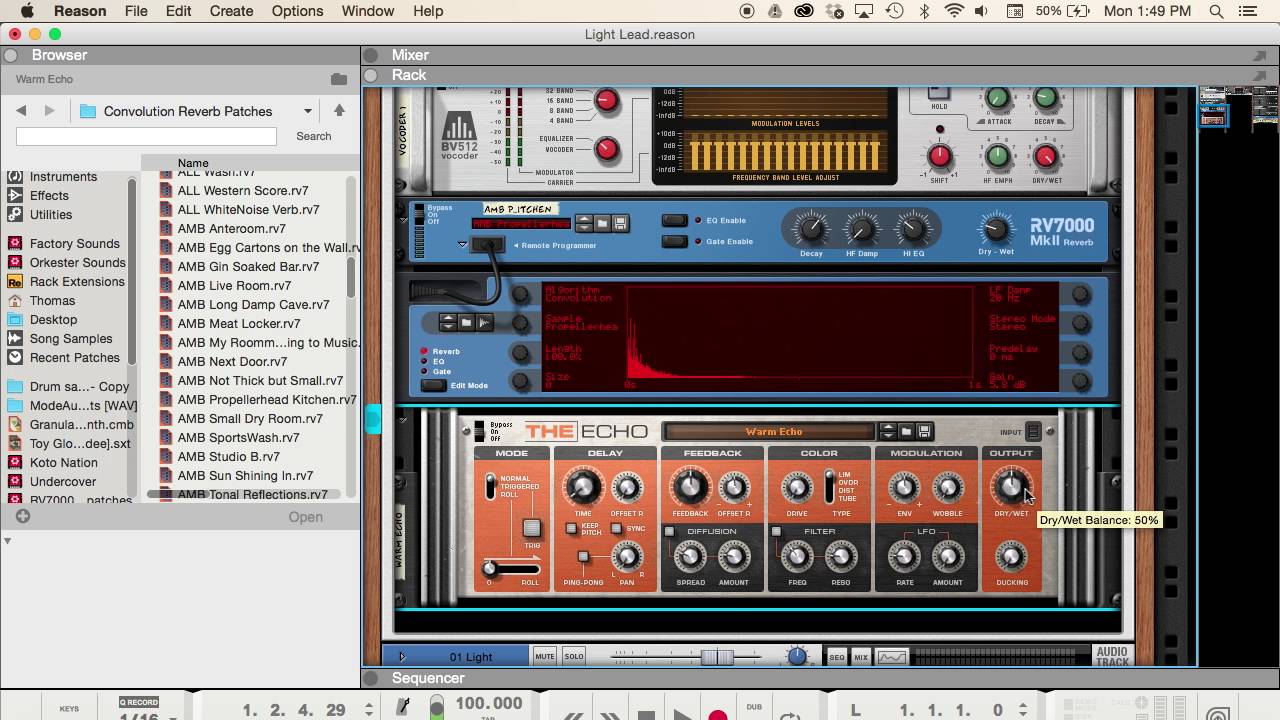The height and width of the screenshot is (720, 1280).
Task: Open the File menu
Action: [136, 11]
